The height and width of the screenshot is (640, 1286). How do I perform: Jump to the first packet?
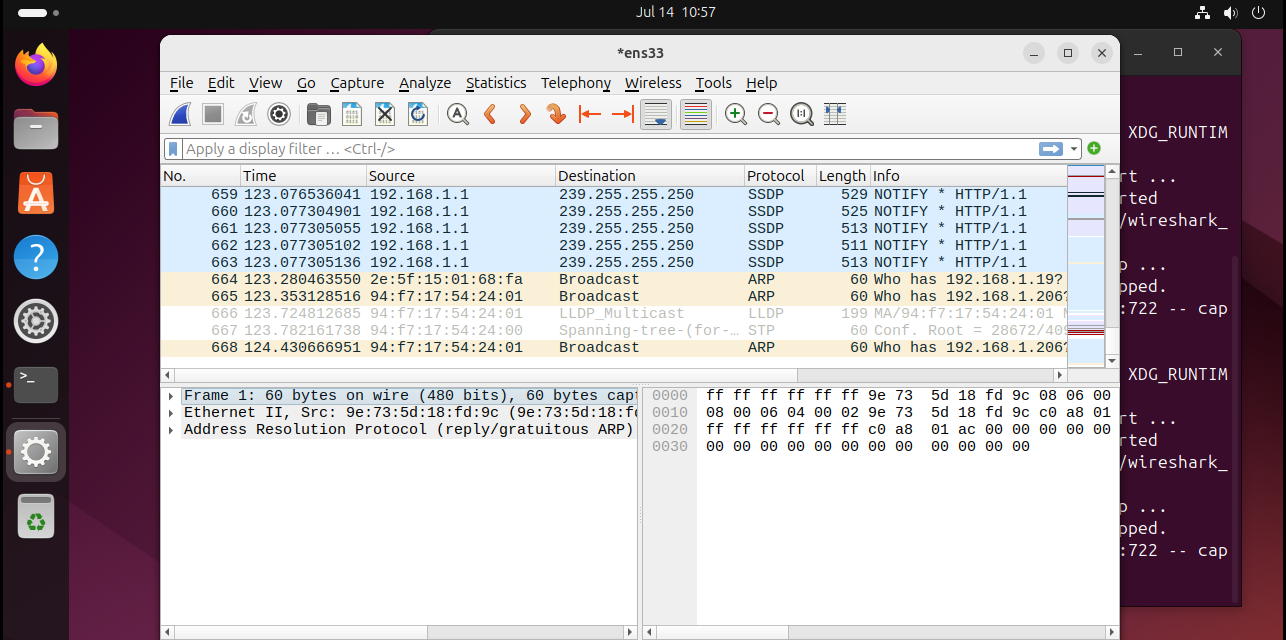click(x=590, y=114)
